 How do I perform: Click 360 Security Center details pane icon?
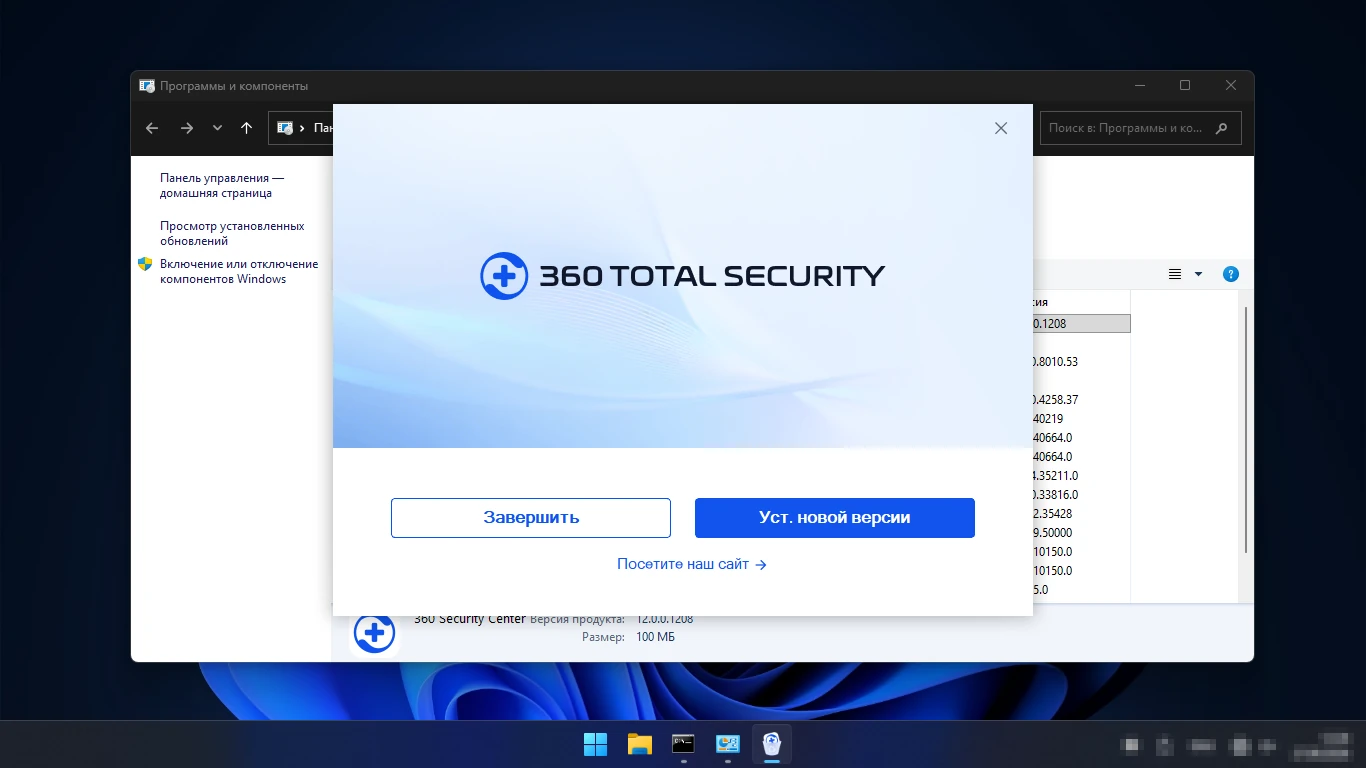click(374, 633)
